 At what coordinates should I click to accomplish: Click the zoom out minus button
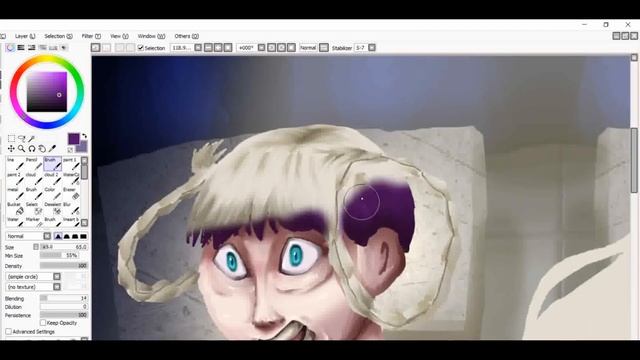[208, 48]
